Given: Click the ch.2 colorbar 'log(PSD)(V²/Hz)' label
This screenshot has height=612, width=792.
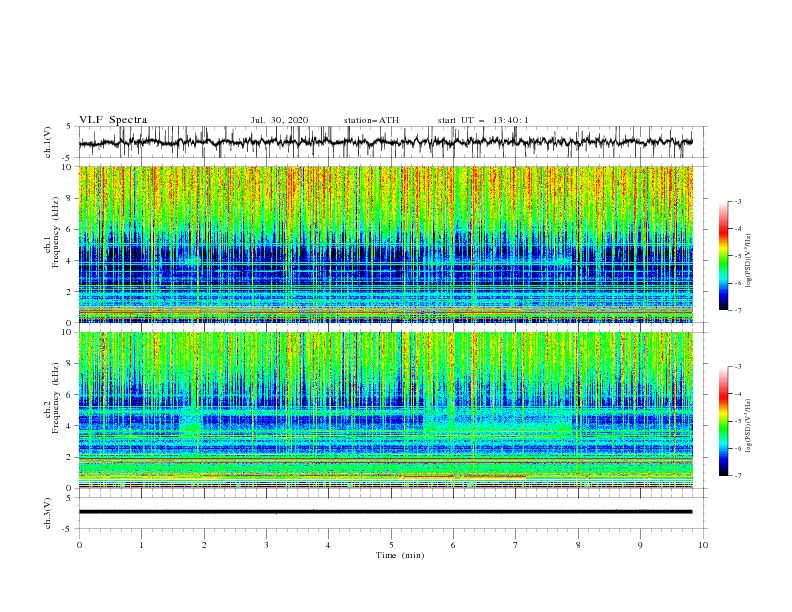Looking at the screenshot, I should click(749, 426).
